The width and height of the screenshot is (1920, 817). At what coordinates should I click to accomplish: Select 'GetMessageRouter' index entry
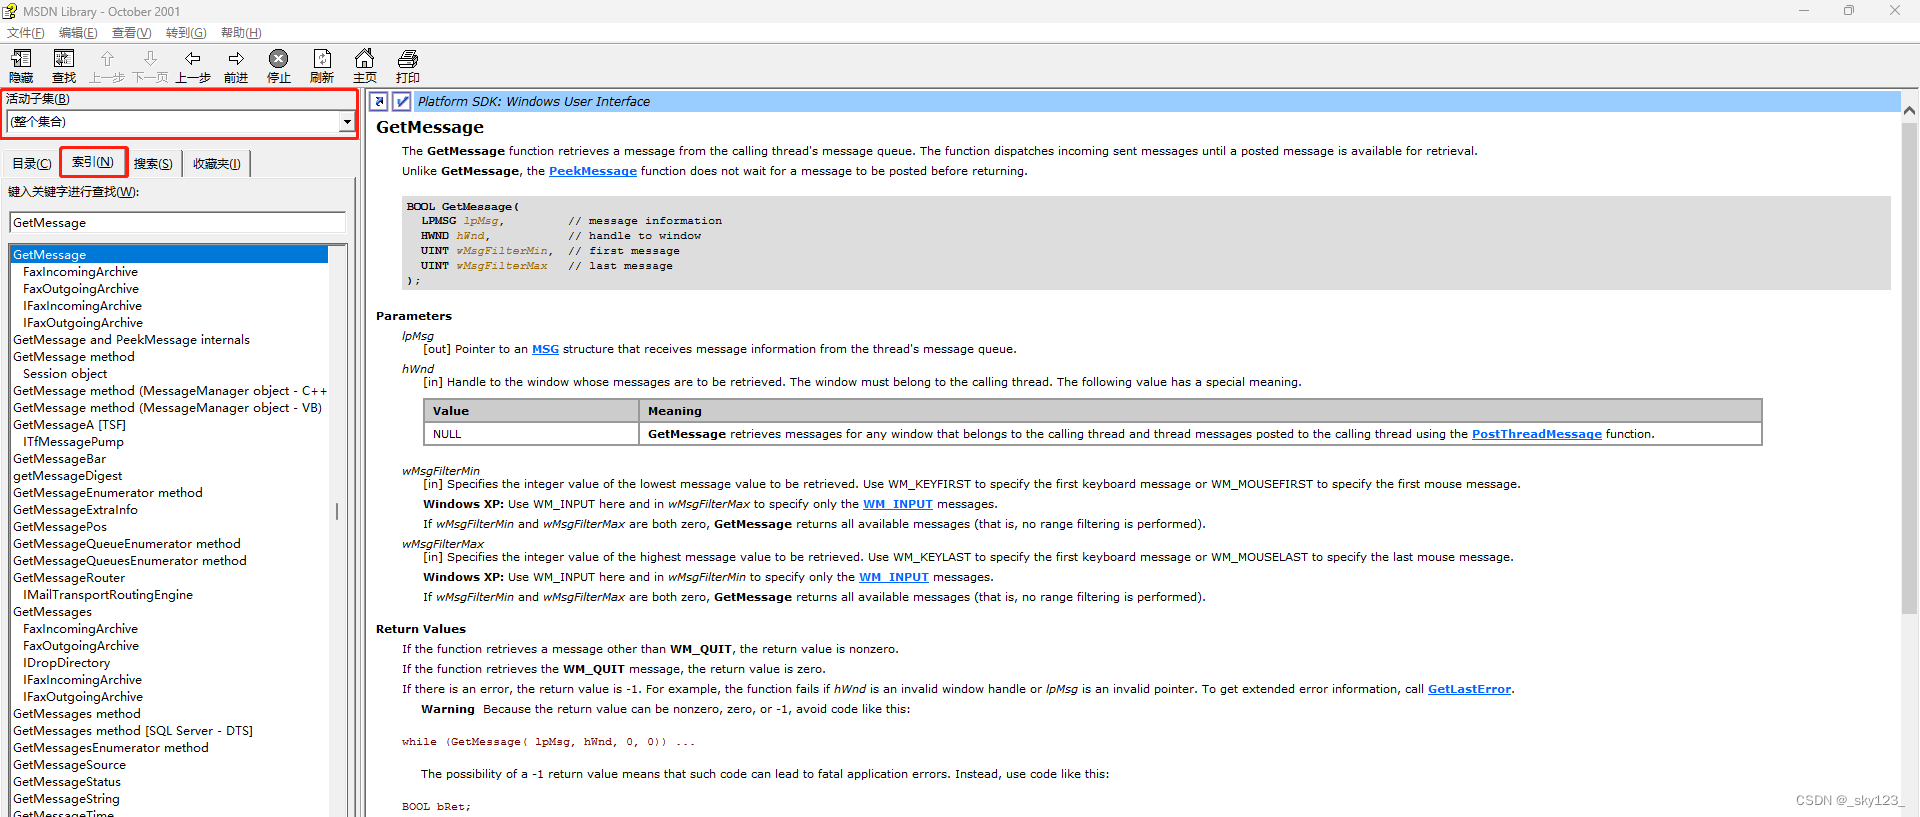69,578
